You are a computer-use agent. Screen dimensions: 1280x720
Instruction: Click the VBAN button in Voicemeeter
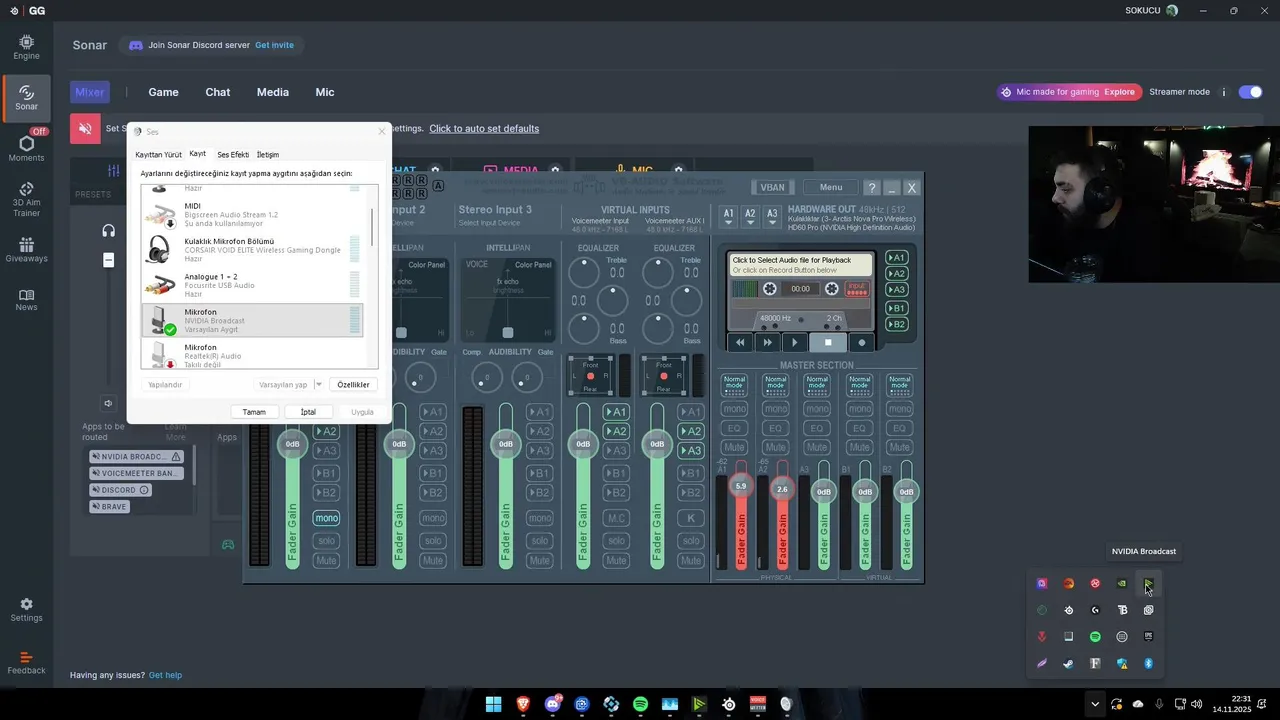point(772,187)
